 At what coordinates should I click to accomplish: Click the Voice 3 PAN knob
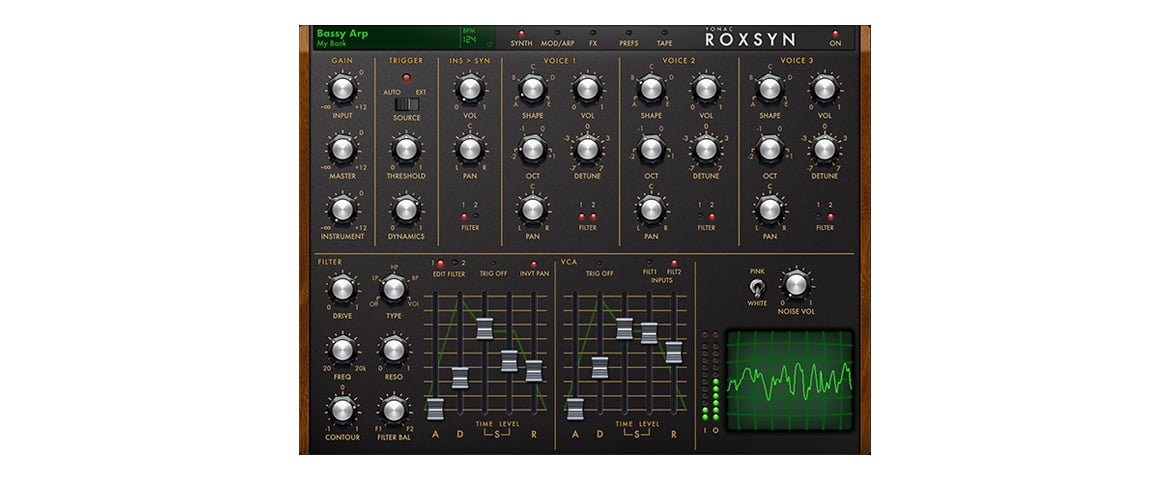point(770,209)
